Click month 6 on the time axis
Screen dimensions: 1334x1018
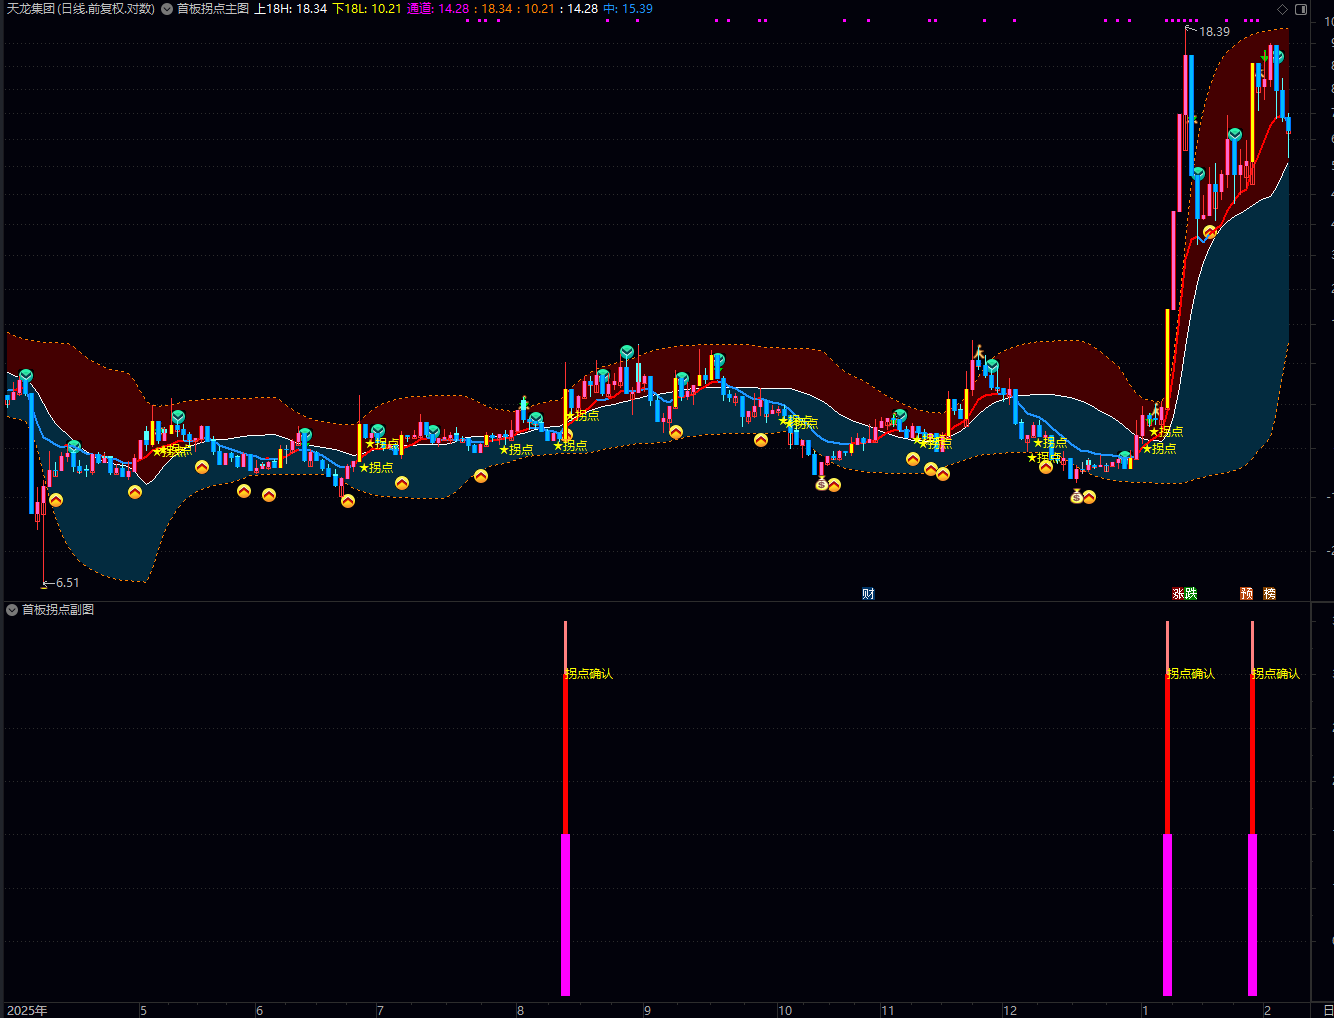pyautogui.click(x=259, y=1011)
